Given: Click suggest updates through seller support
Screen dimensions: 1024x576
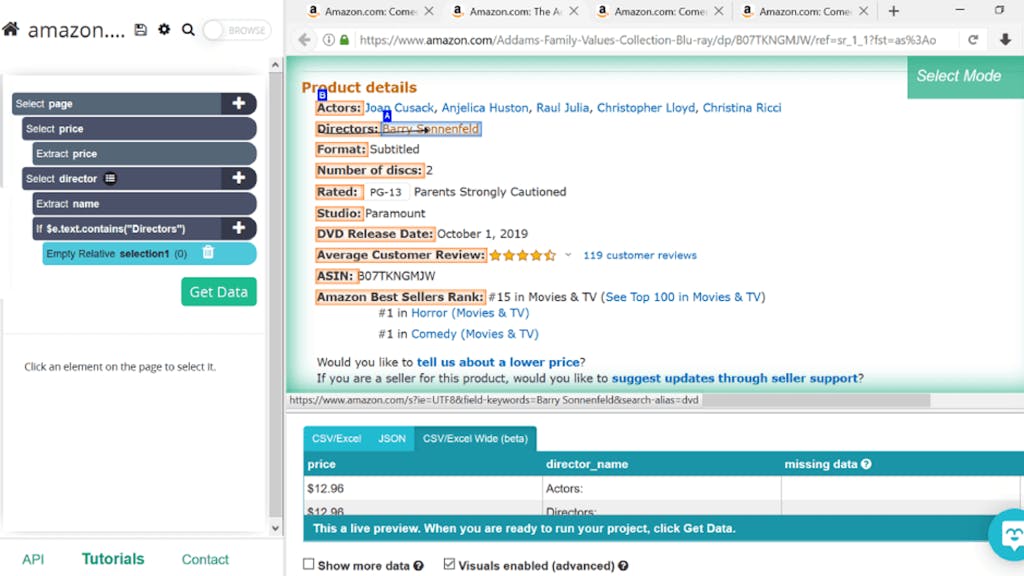Looking at the screenshot, I should (735, 378).
